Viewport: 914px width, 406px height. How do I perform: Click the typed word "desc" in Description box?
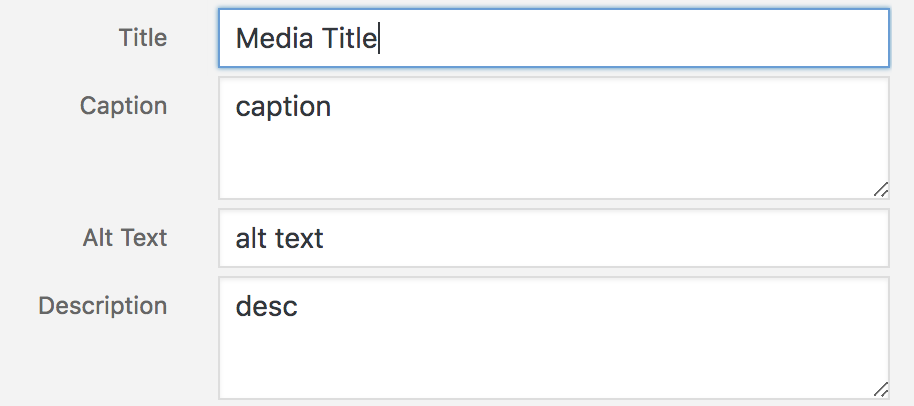(267, 306)
